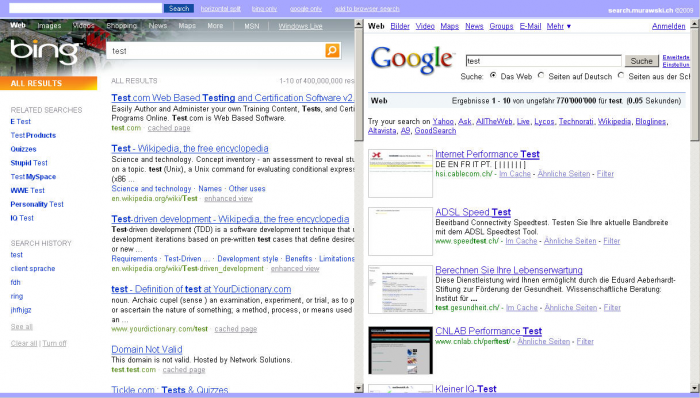
Task: Open the Mehr dropdown in Google
Action: pyautogui.click(x=558, y=26)
